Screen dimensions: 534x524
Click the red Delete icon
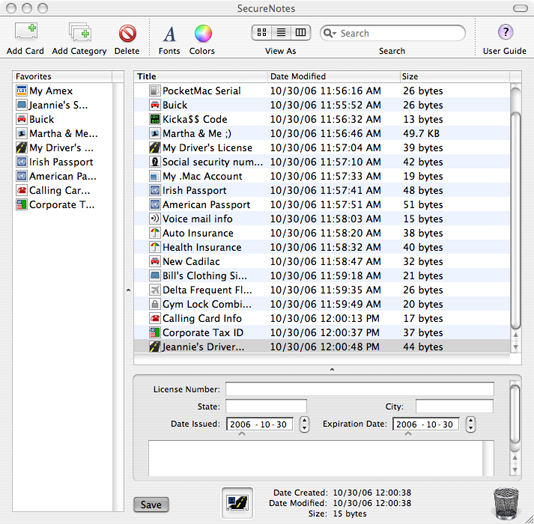click(x=127, y=33)
